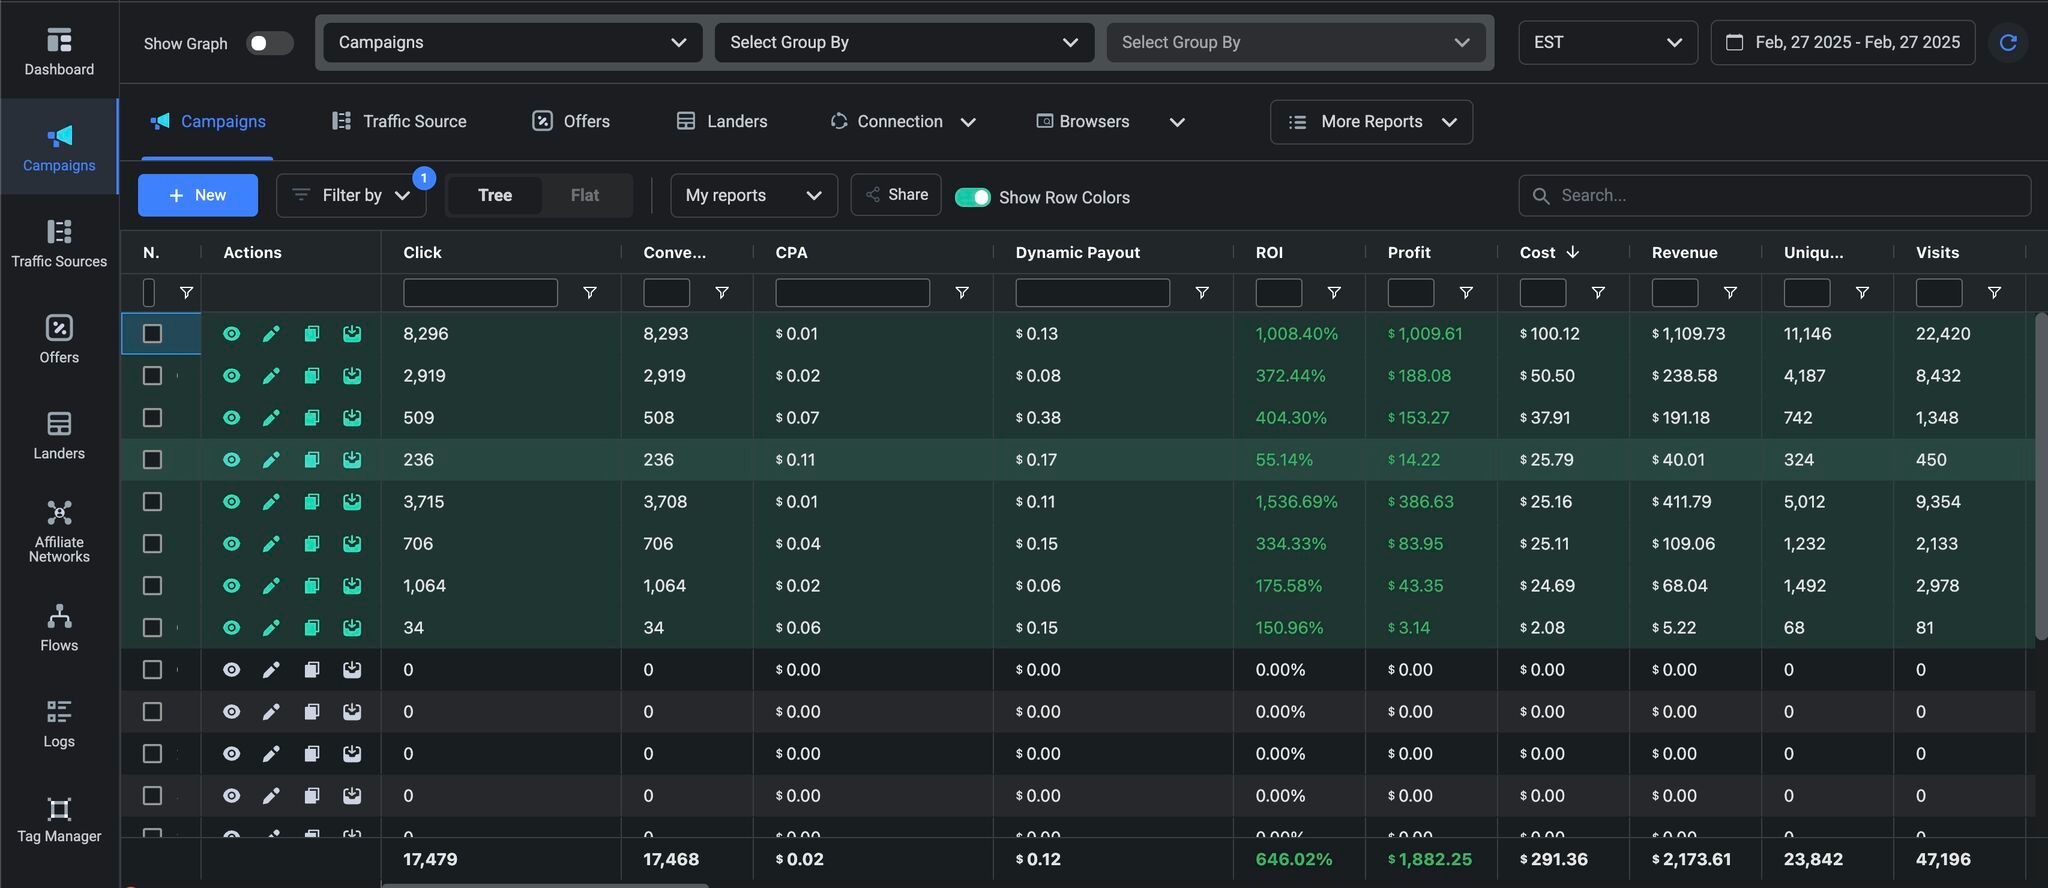2048x888 pixels.
Task: Check the checkbox for 236 clicks row
Action: tap(152, 460)
